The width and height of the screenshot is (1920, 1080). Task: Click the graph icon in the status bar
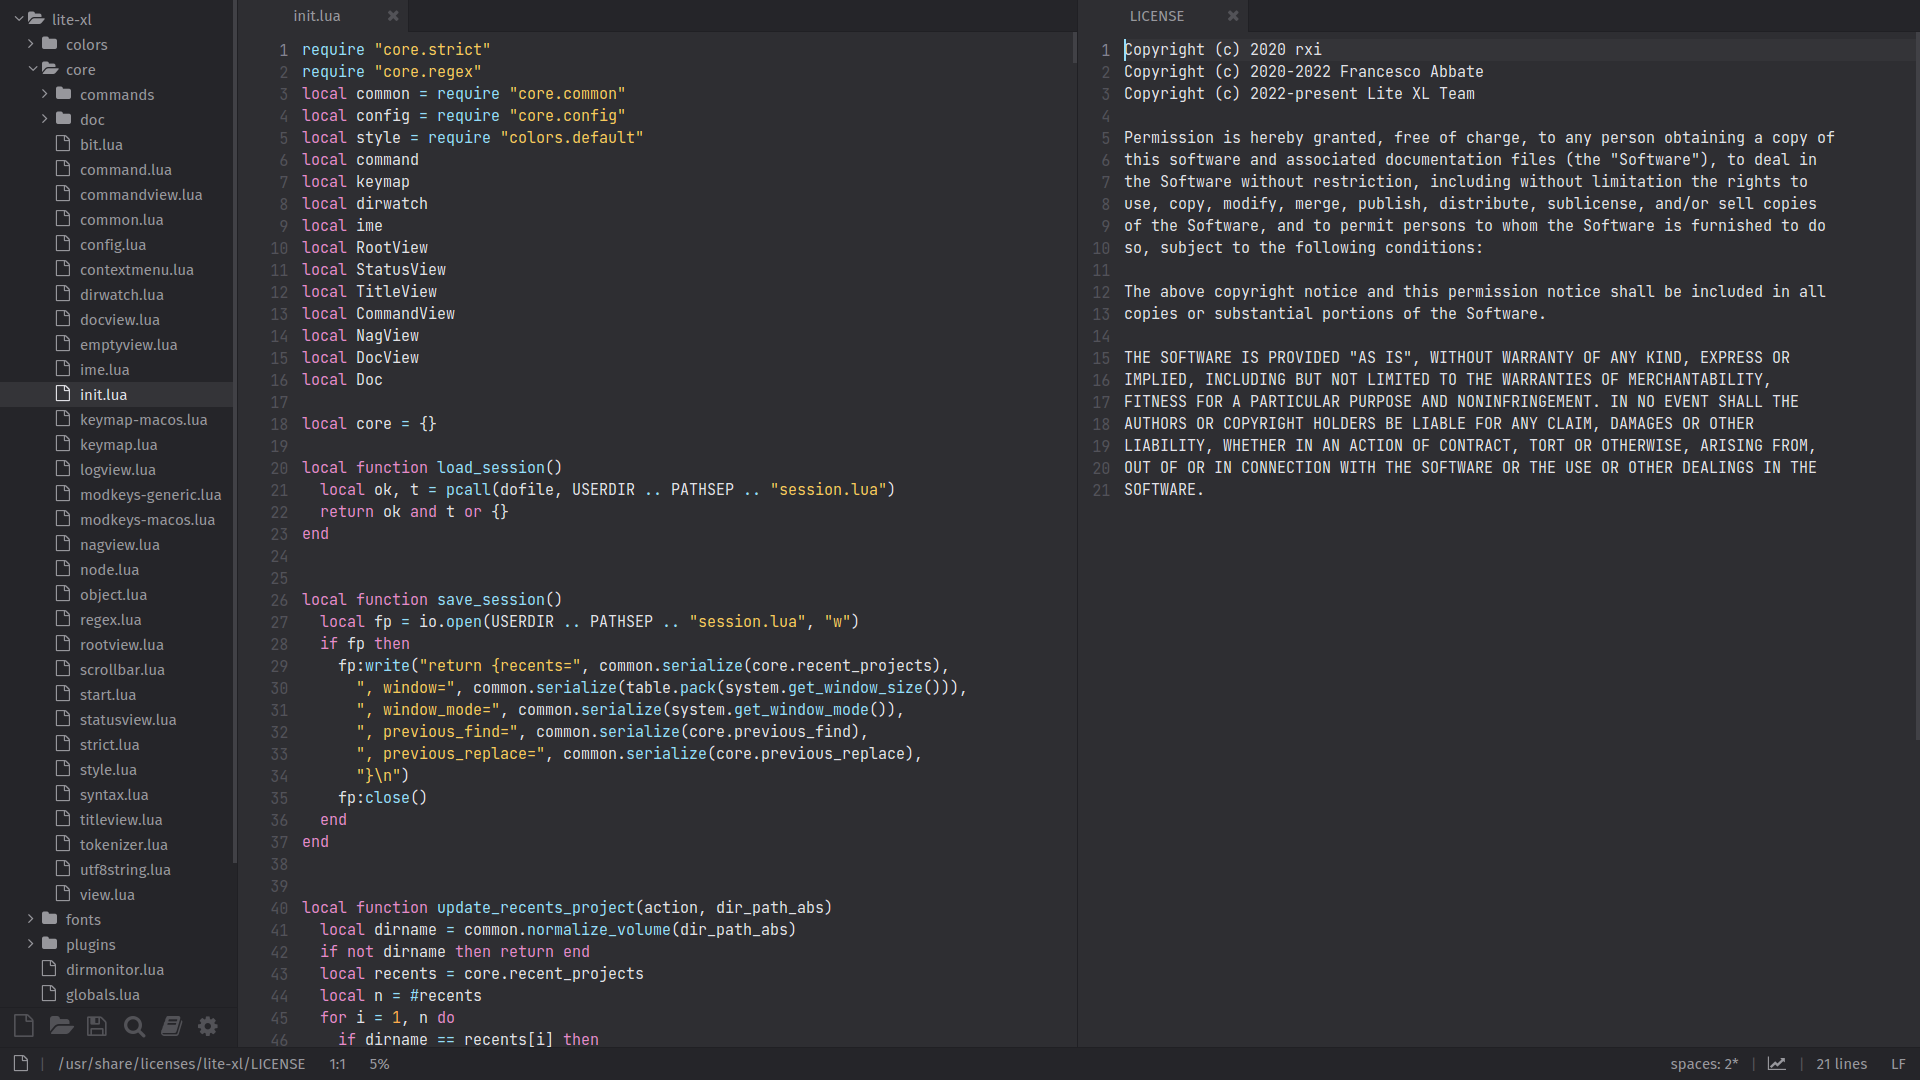click(x=1777, y=1064)
